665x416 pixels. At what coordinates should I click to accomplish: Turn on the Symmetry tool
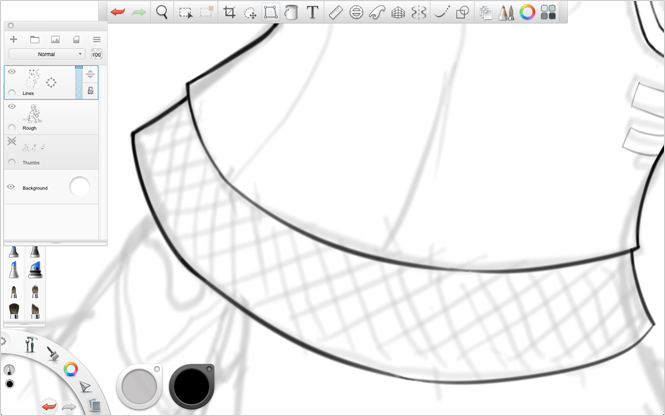point(418,13)
